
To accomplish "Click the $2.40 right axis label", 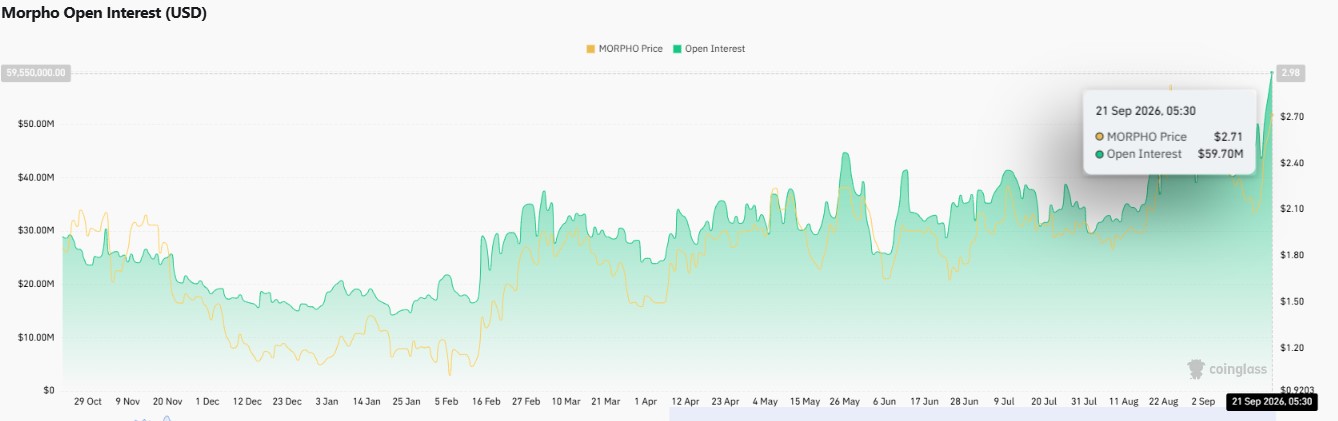I will (x=1291, y=162).
